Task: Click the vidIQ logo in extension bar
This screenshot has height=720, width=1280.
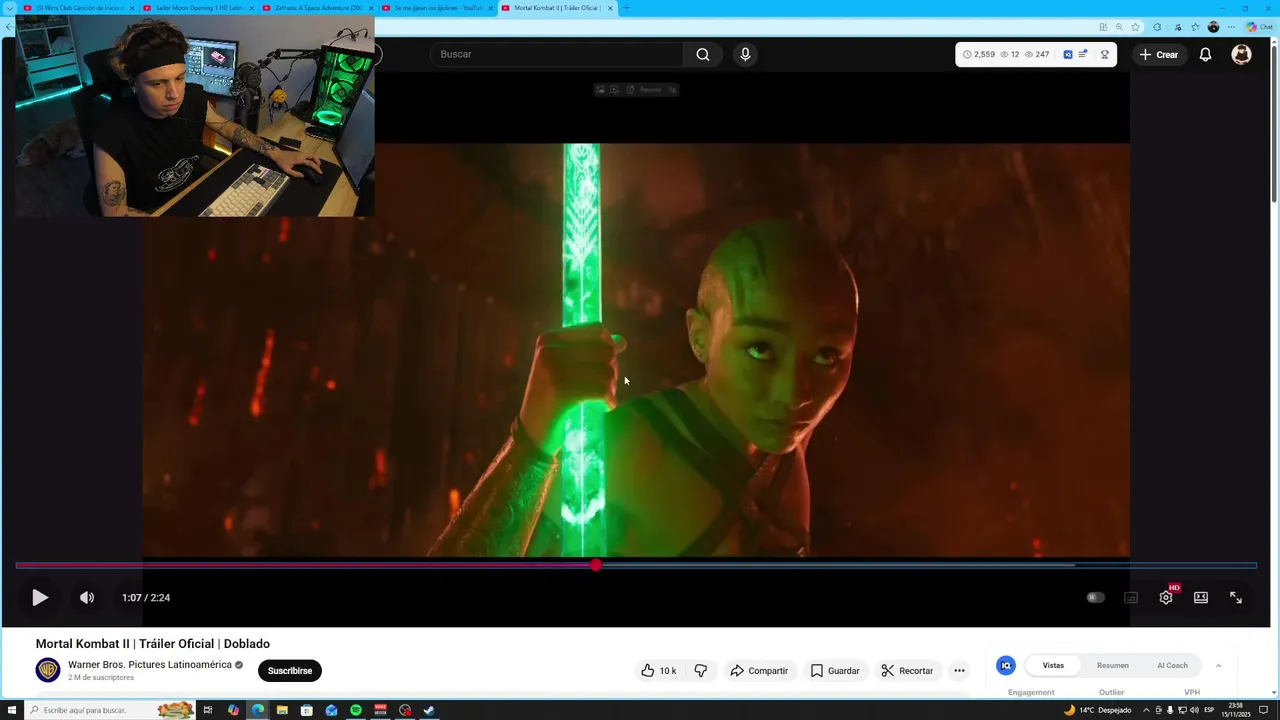Action: pos(1068,55)
